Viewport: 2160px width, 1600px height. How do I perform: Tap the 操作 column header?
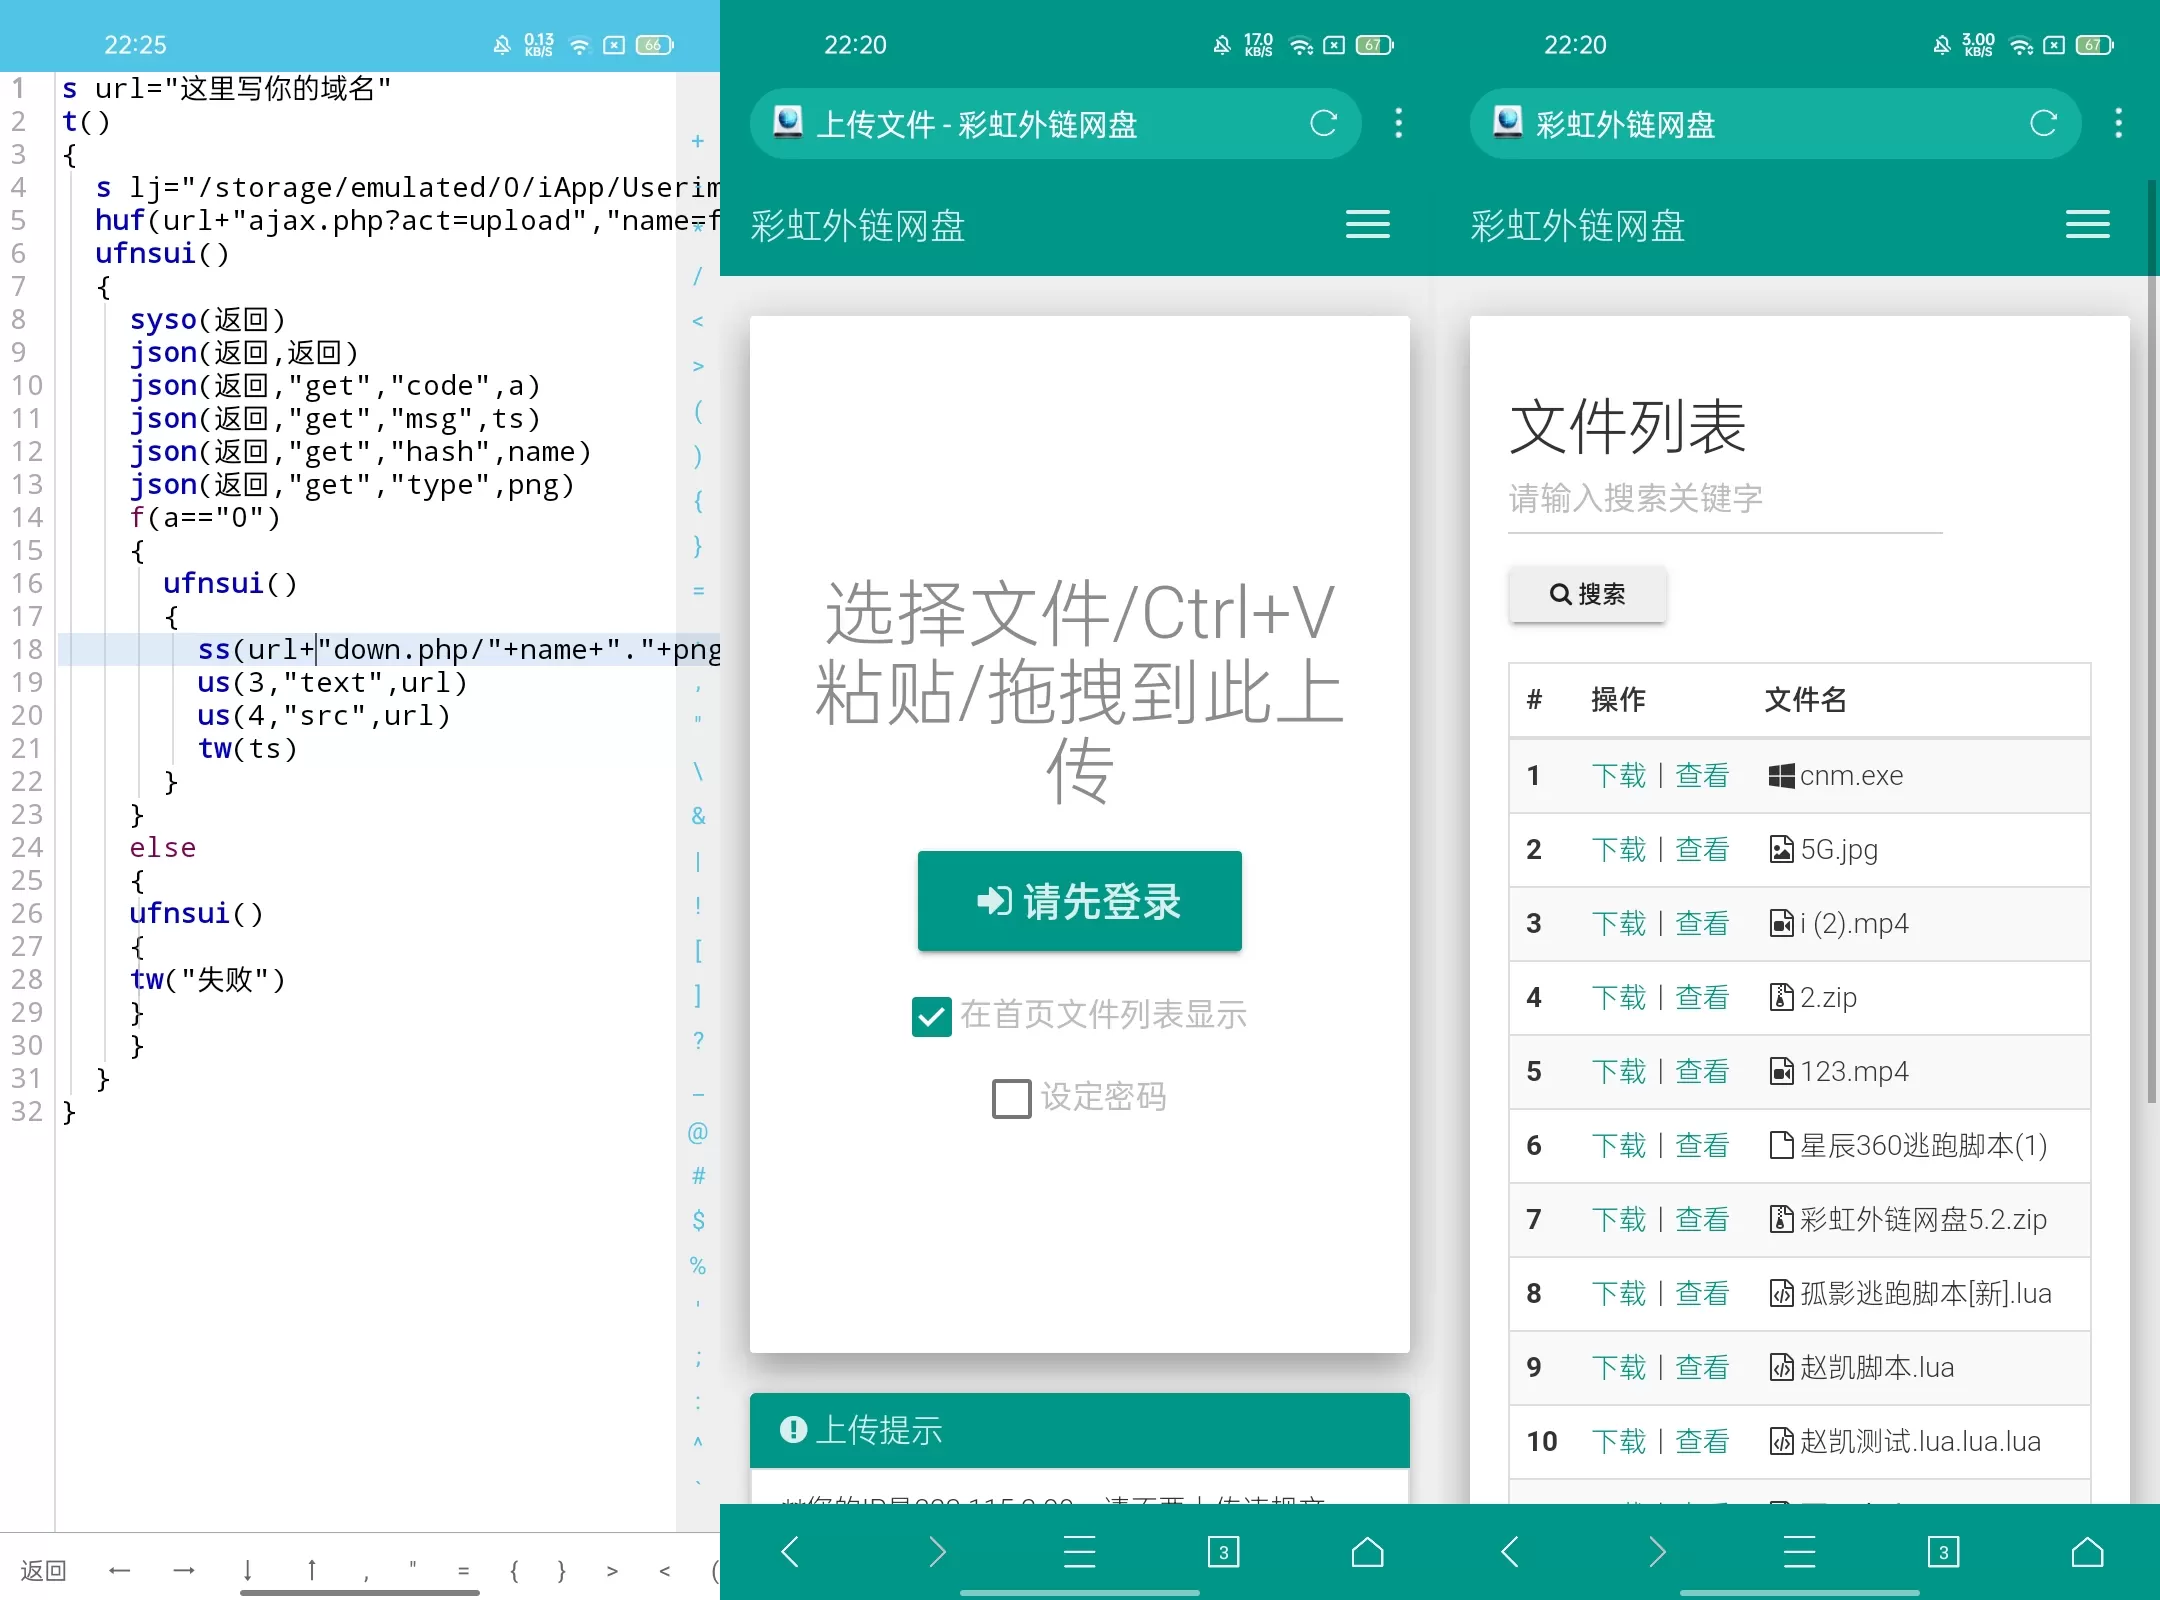pos(1618,700)
